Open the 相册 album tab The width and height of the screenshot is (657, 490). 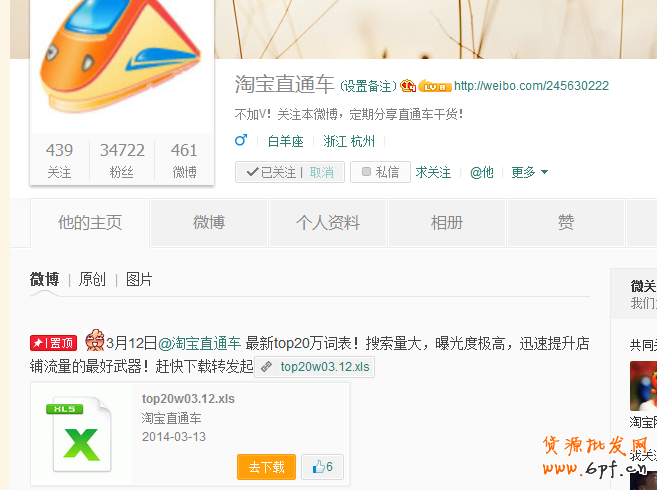click(x=447, y=223)
